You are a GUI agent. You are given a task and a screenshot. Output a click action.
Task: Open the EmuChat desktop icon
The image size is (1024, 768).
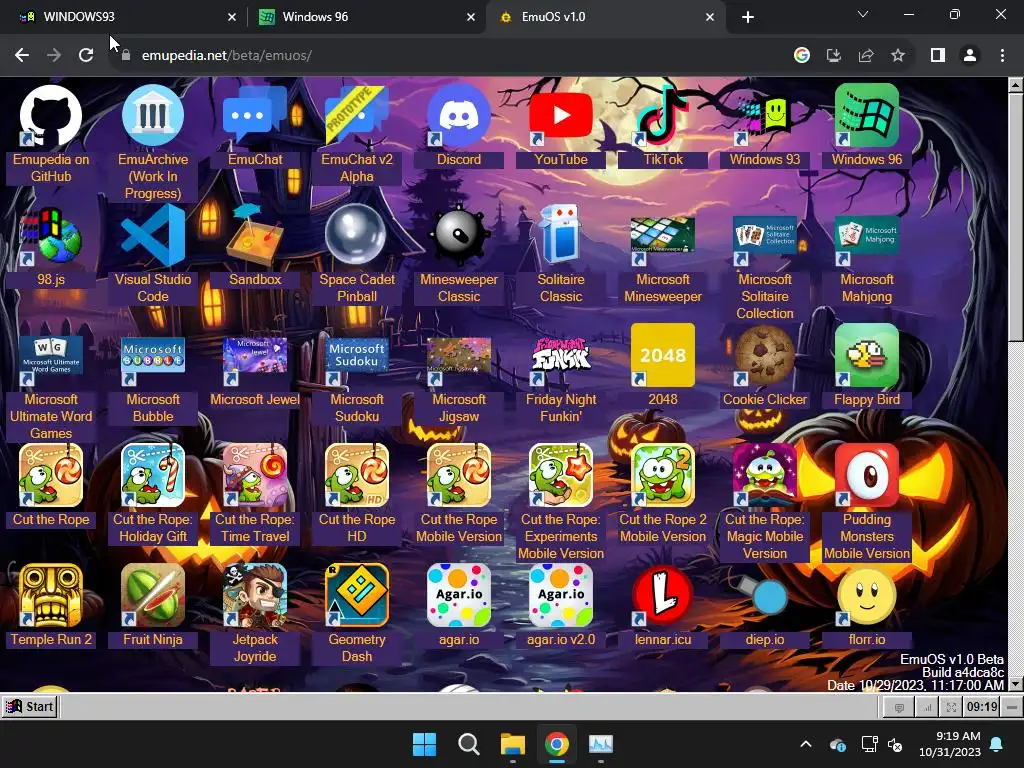[255, 116]
